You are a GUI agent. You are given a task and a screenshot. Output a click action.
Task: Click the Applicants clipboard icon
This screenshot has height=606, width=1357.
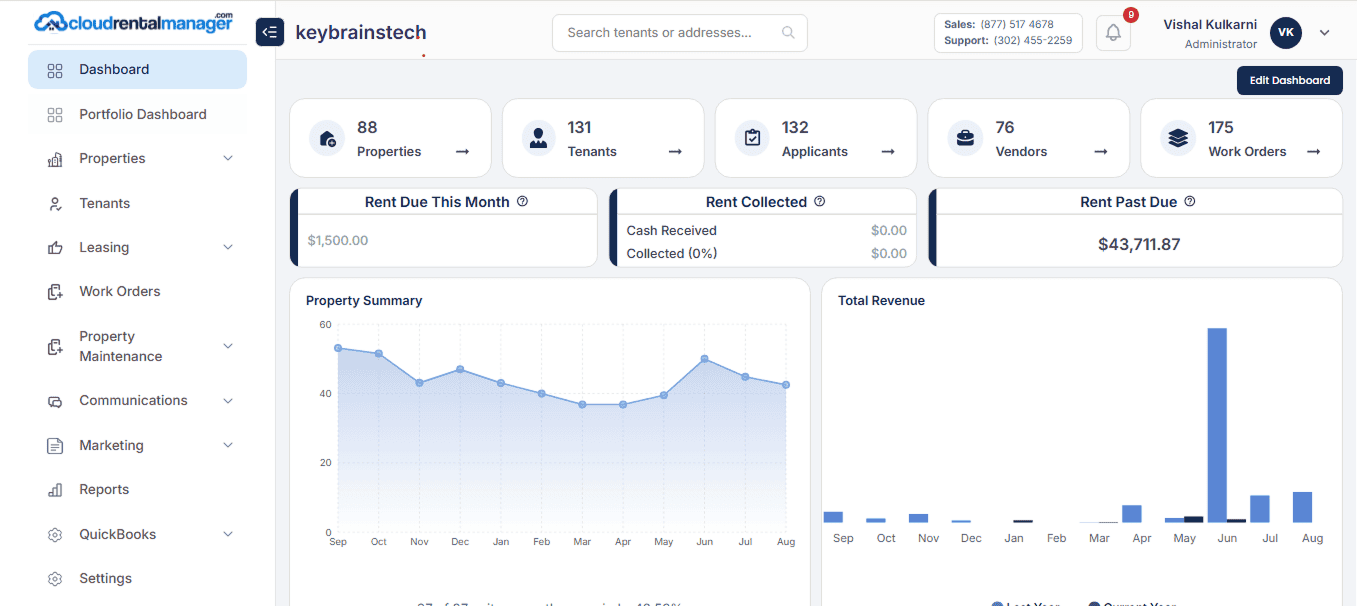coord(752,138)
